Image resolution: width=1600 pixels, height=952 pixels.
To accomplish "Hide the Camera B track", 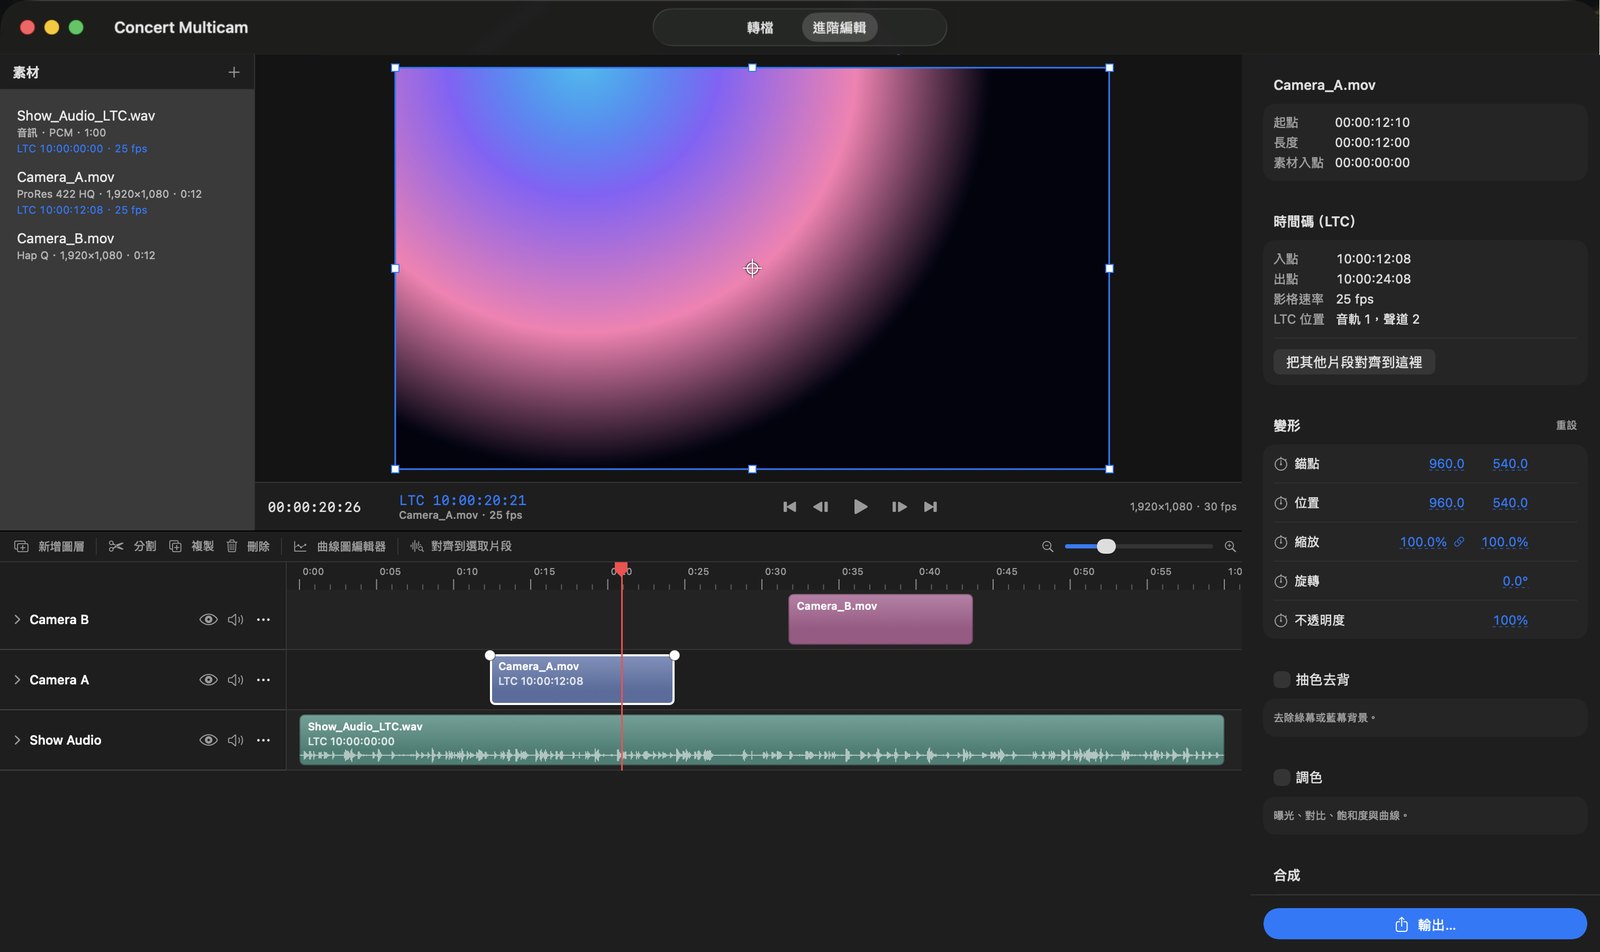I will pyautogui.click(x=208, y=620).
